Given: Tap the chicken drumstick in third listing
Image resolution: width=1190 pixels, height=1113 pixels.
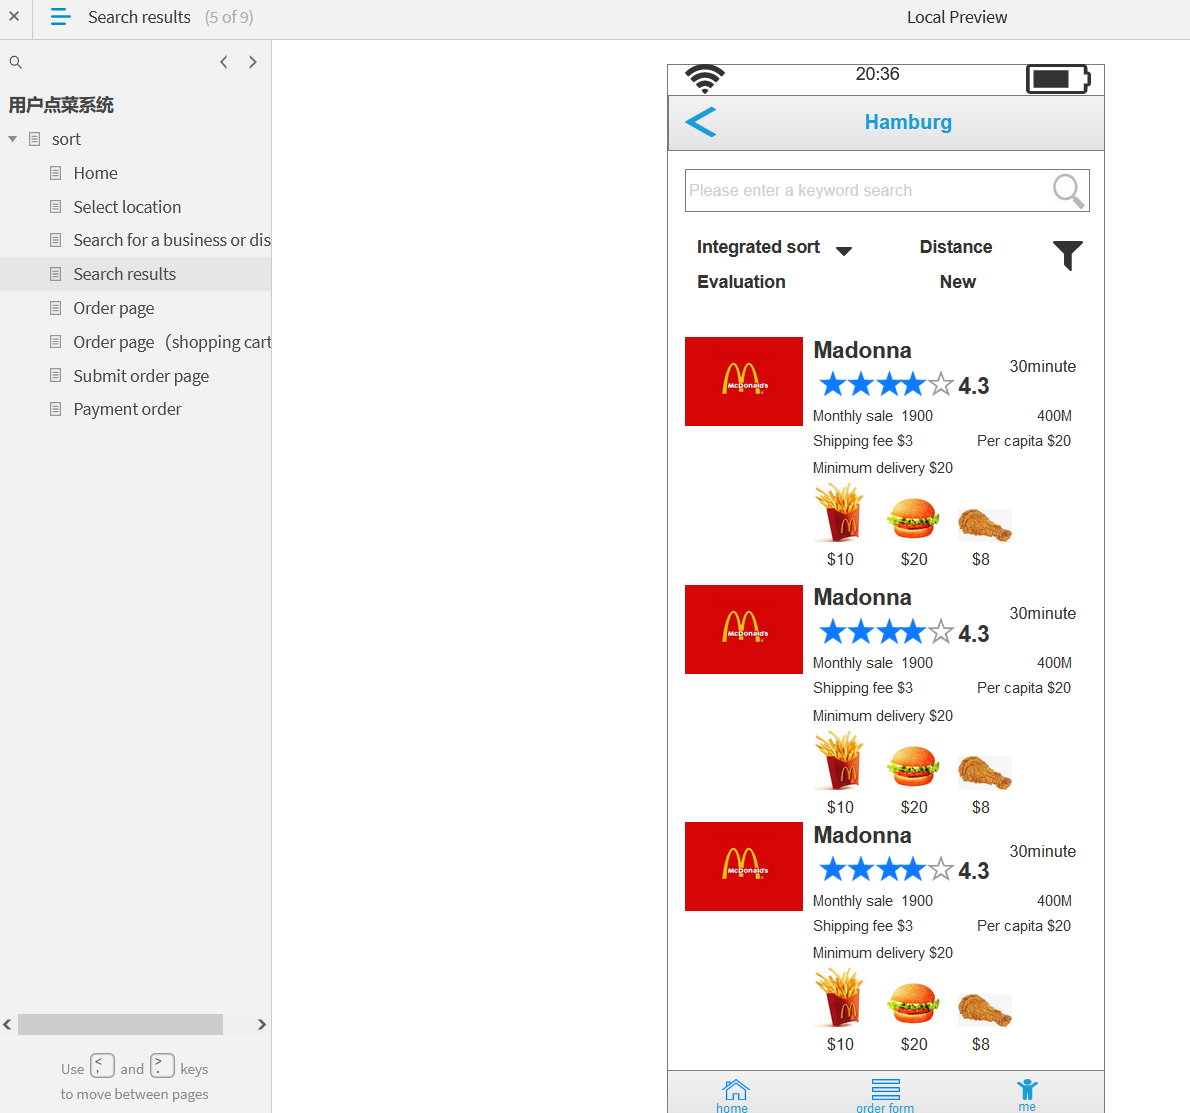Looking at the screenshot, I should click(x=984, y=1010).
